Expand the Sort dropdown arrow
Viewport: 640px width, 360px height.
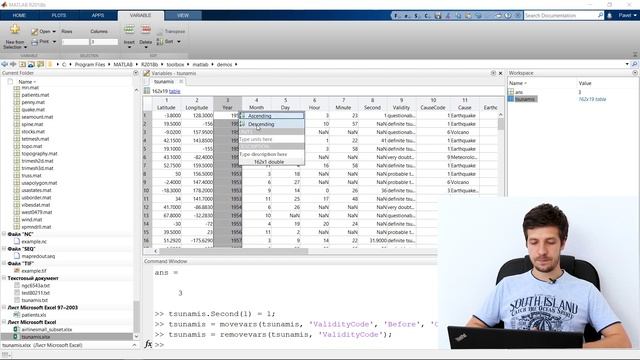click(x=178, y=42)
